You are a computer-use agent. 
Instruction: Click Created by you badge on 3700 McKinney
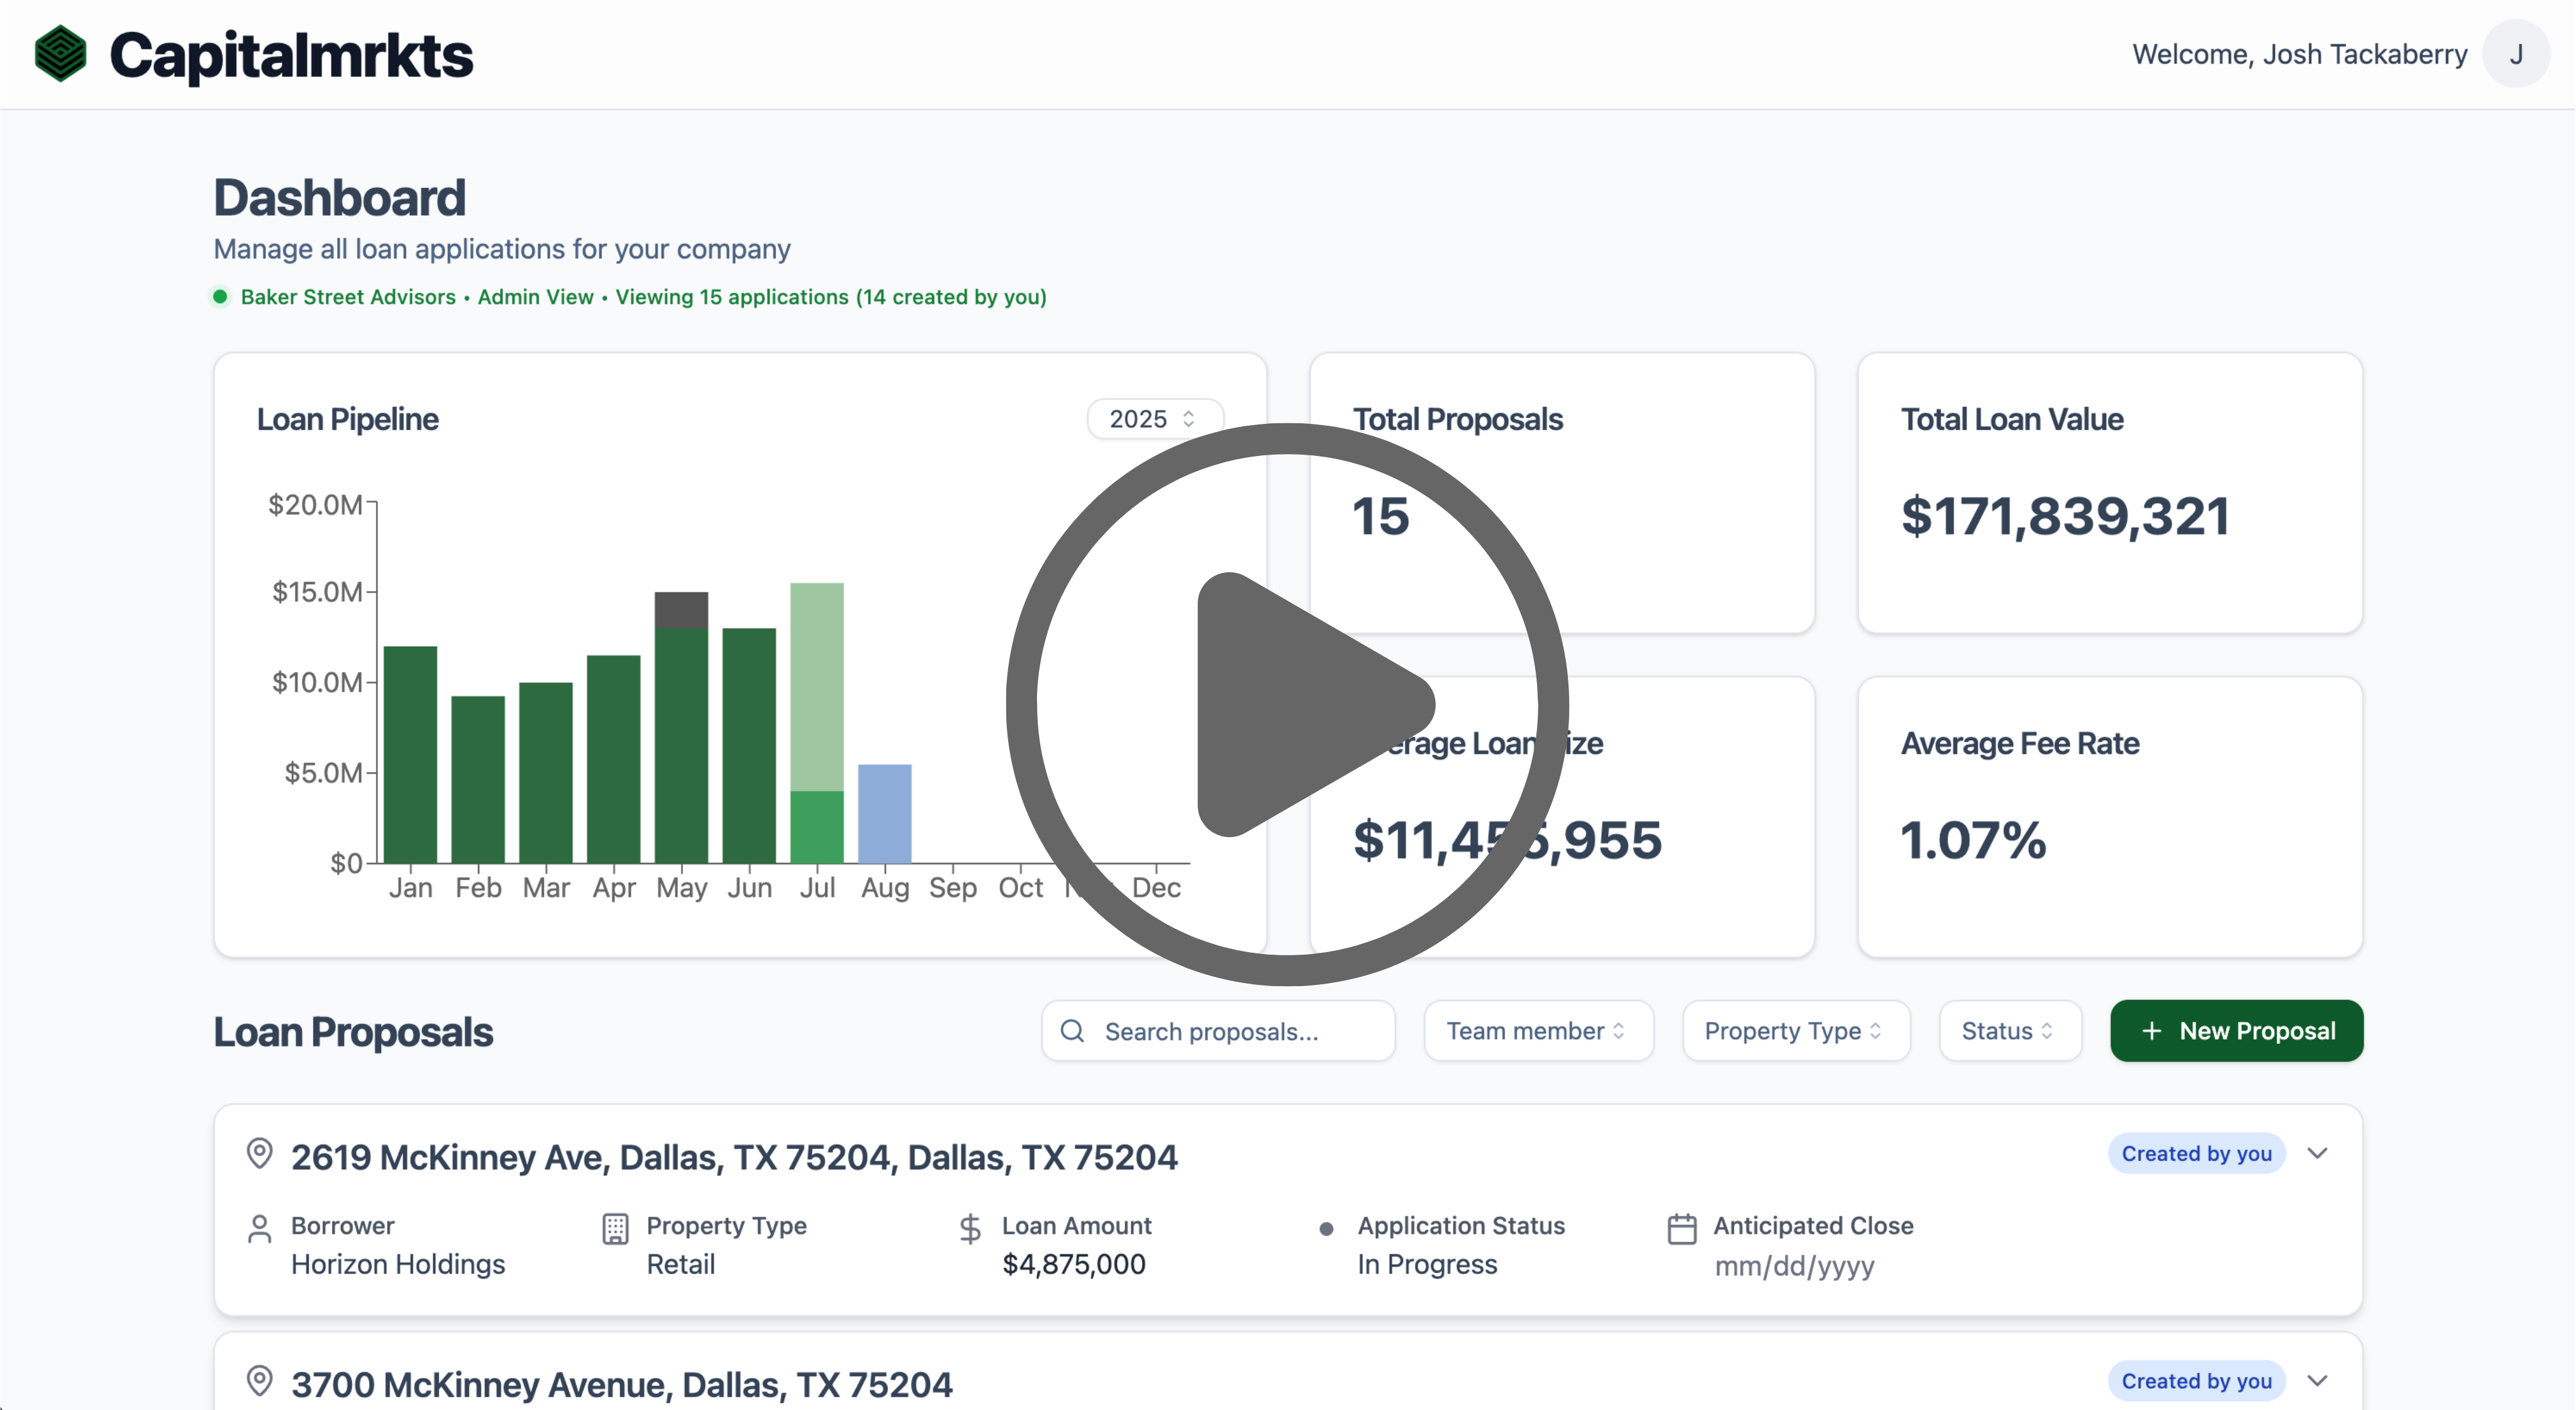[2197, 1381]
